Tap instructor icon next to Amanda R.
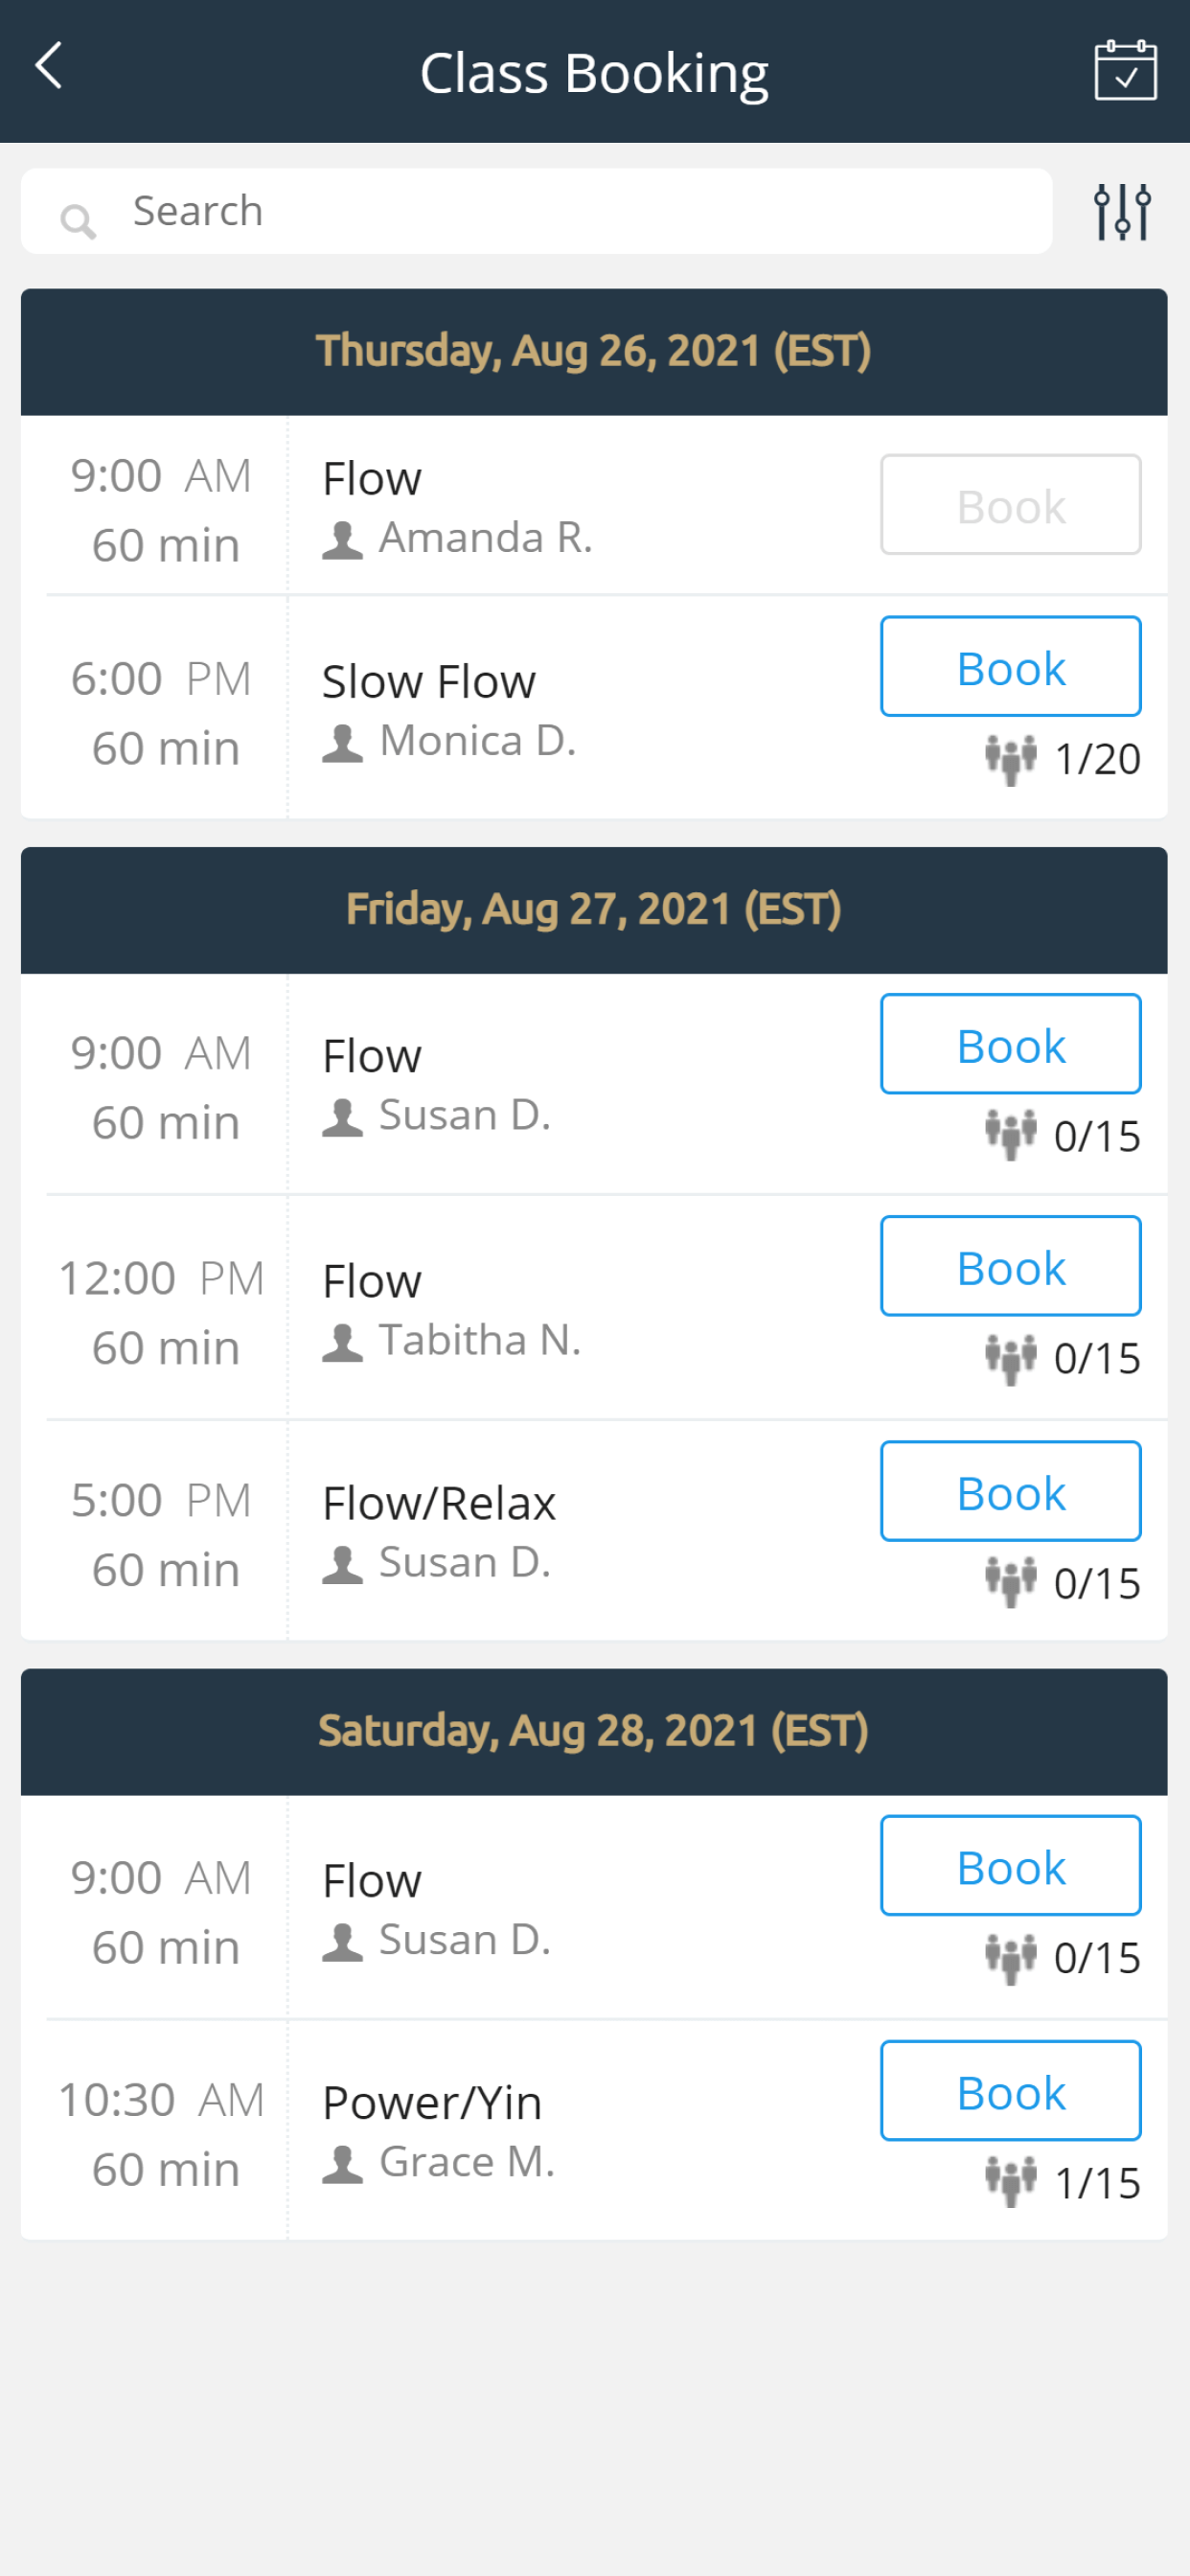Viewport: 1190px width, 2576px height. 342,540
